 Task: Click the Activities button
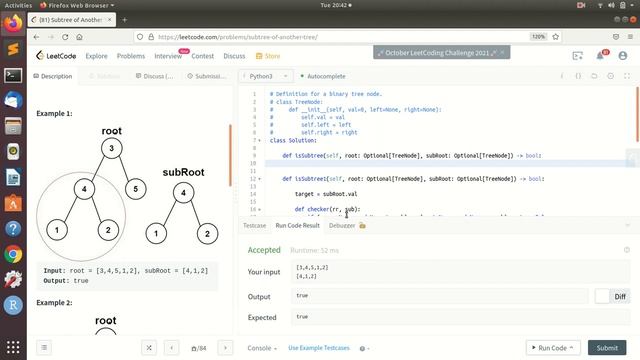pyautogui.click(x=18, y=5)
